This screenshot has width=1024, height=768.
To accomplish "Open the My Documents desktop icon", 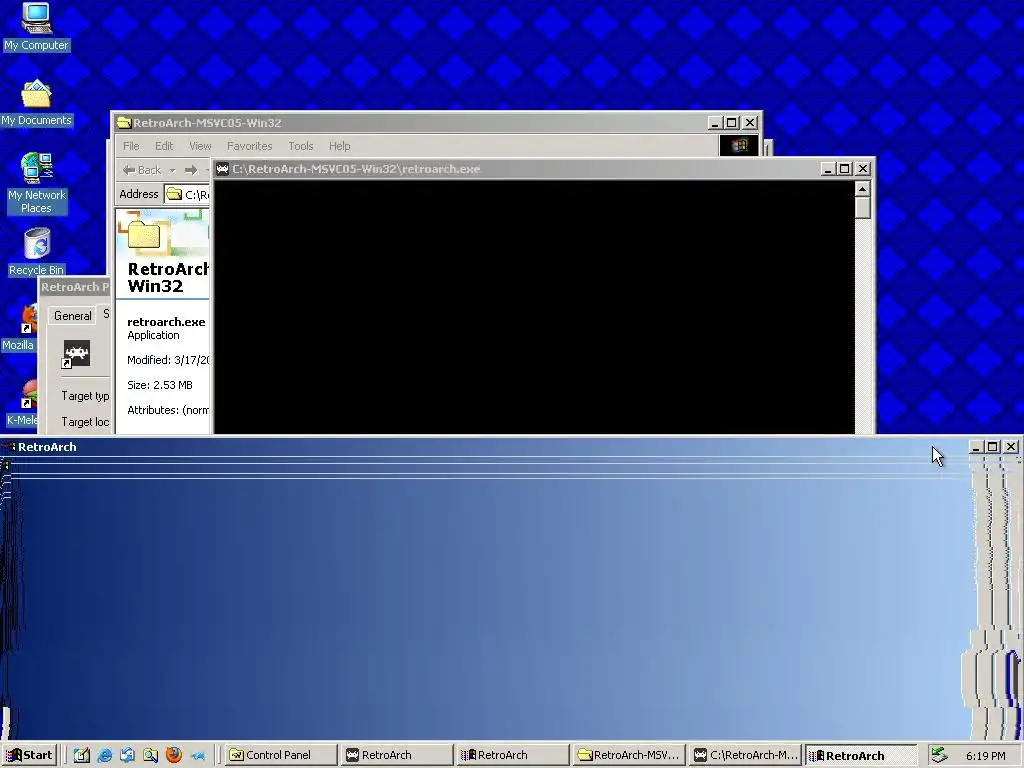I will pyautogui.click(x=36, y=103).
